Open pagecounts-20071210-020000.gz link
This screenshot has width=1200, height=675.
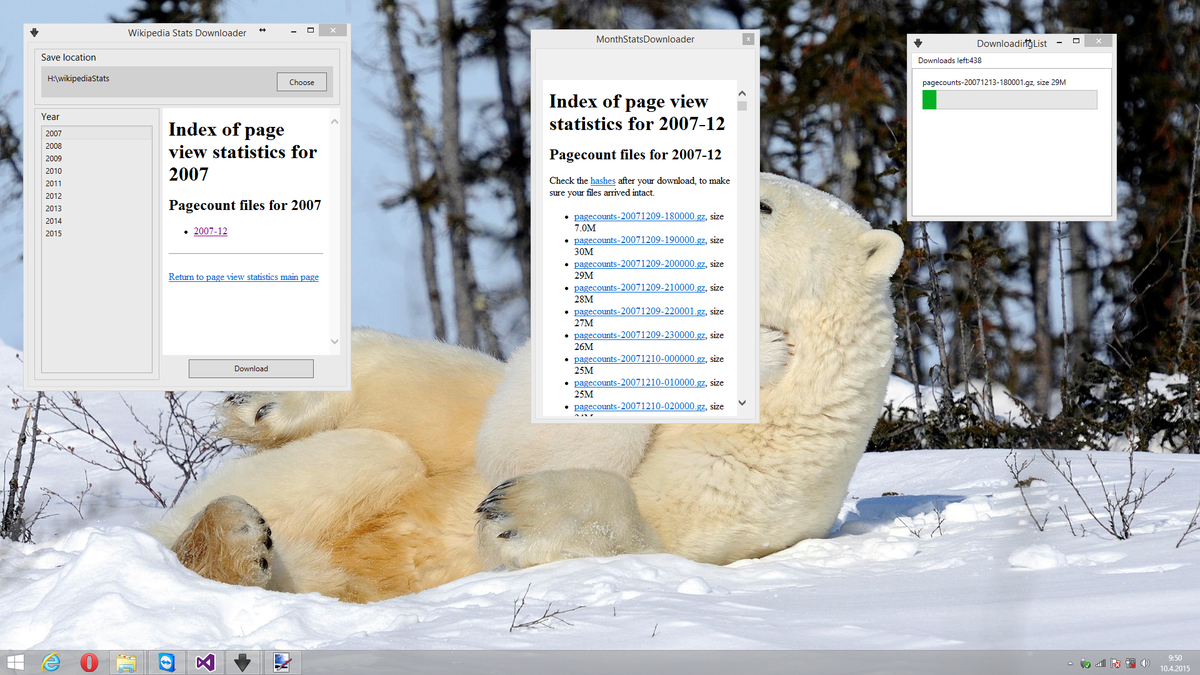tap(640, 407)
